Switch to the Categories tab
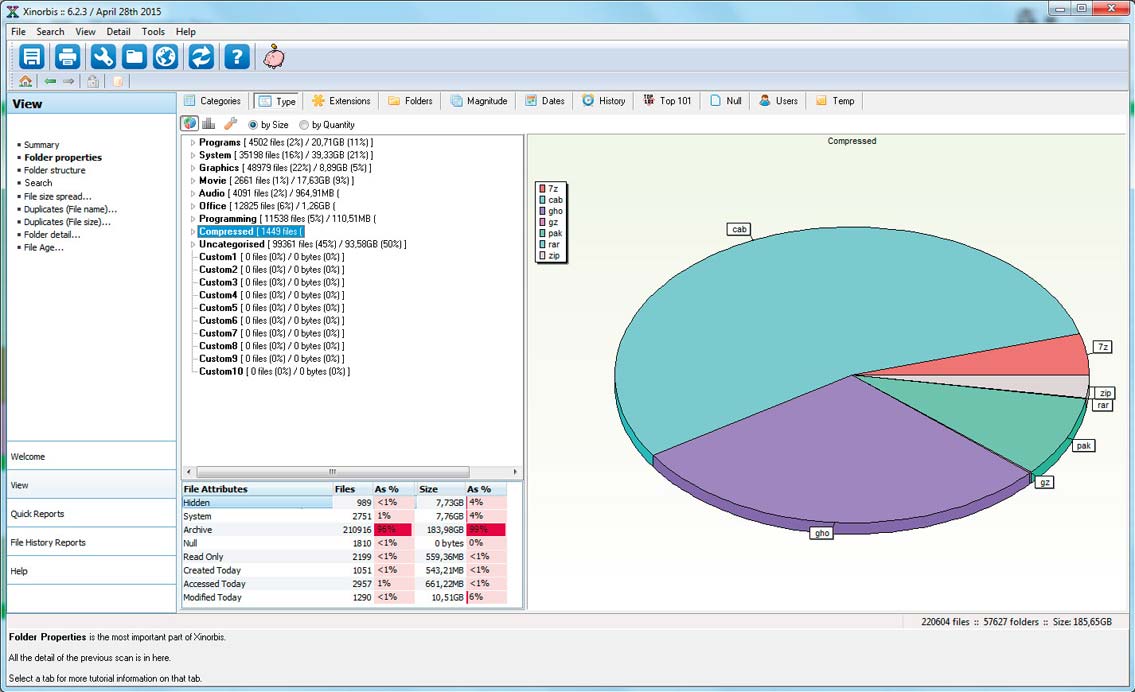1135x692 pixels. click(212, 101)
